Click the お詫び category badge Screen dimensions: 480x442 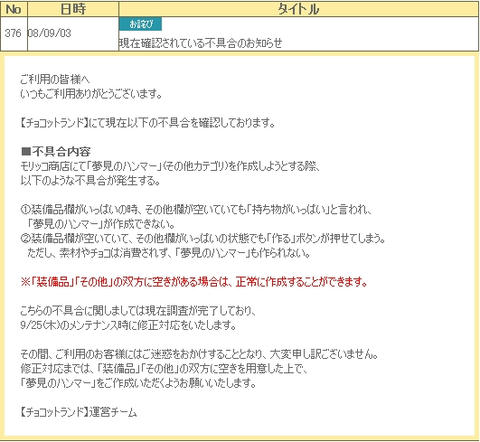pos(140,24)
